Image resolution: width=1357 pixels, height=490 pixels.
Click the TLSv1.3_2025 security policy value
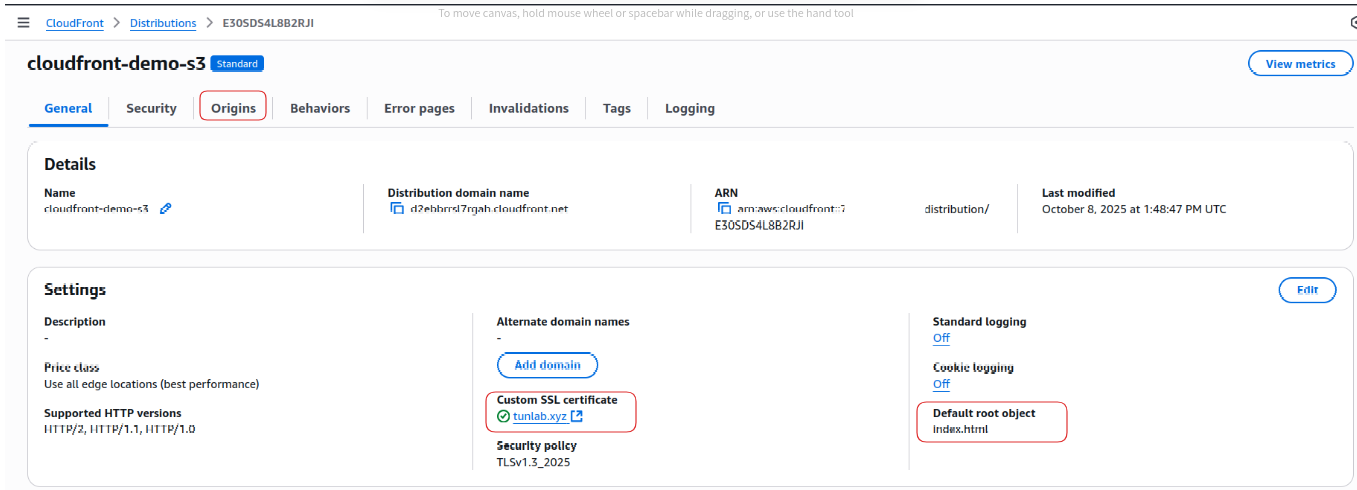(534, 462)
